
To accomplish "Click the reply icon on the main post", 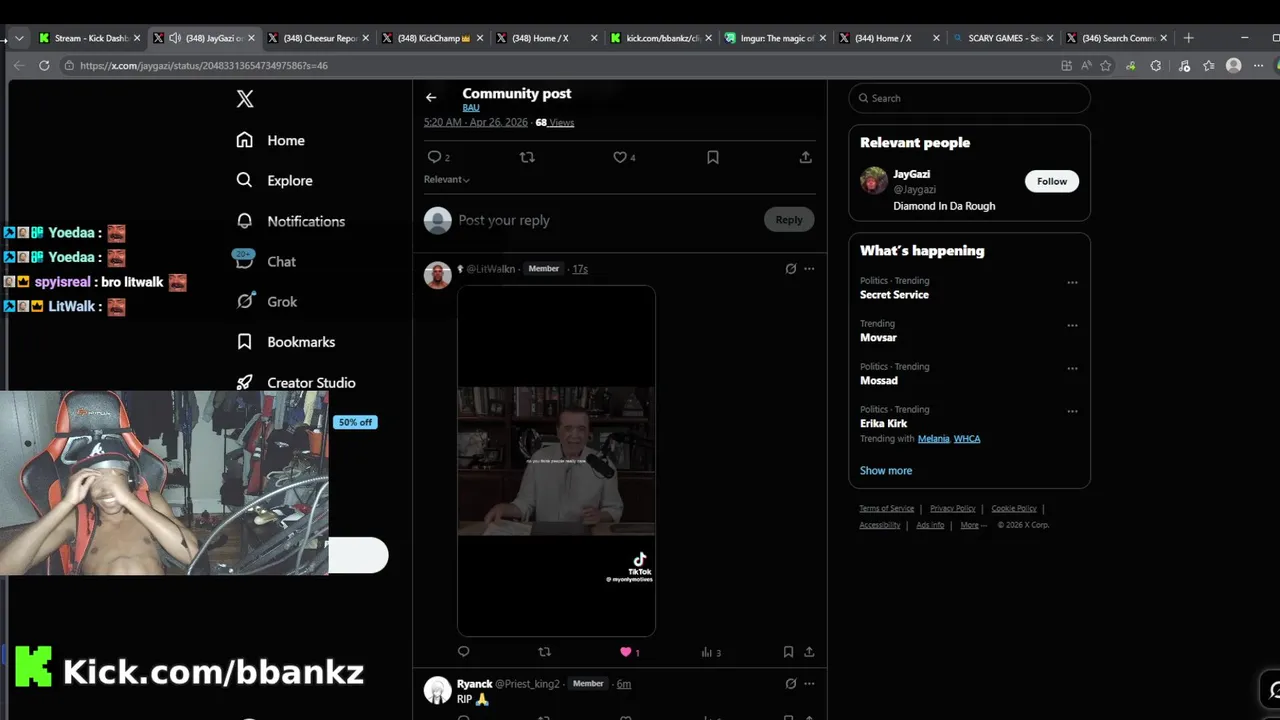I will click(x=434, y=157).
